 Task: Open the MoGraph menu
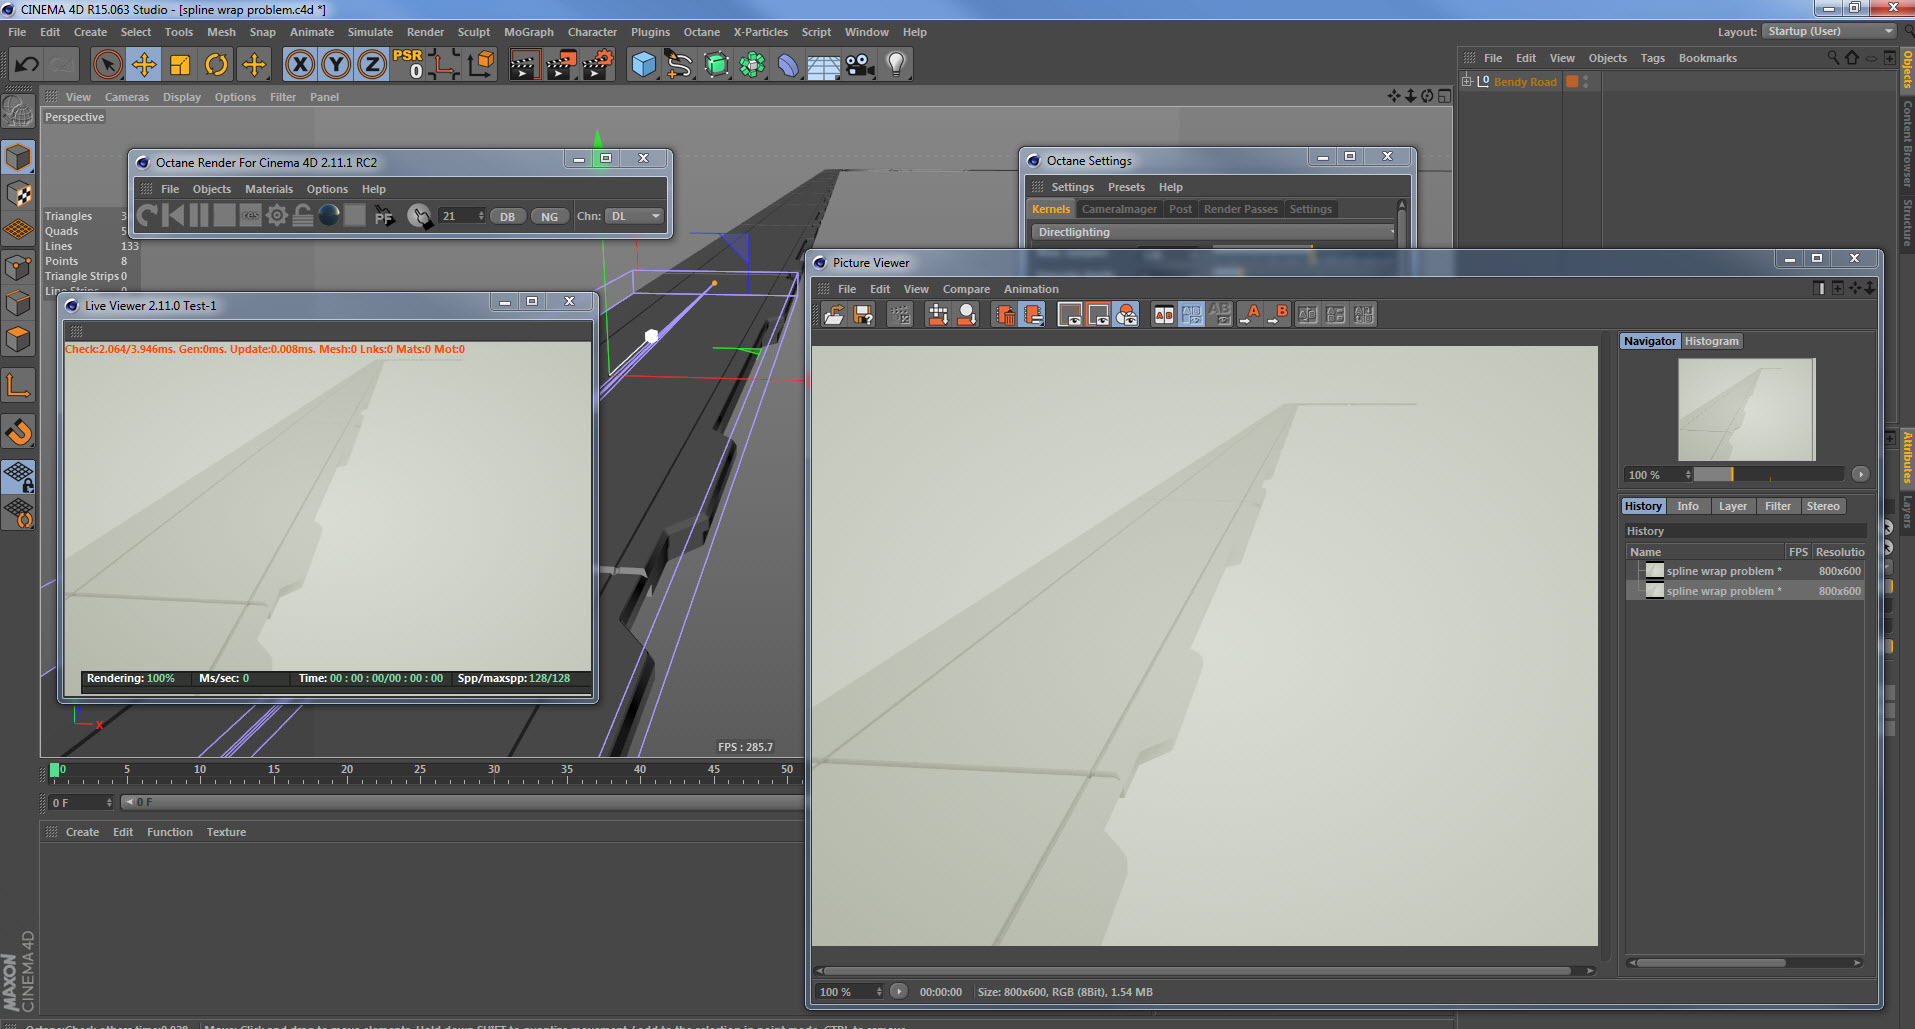coord(528,32)
